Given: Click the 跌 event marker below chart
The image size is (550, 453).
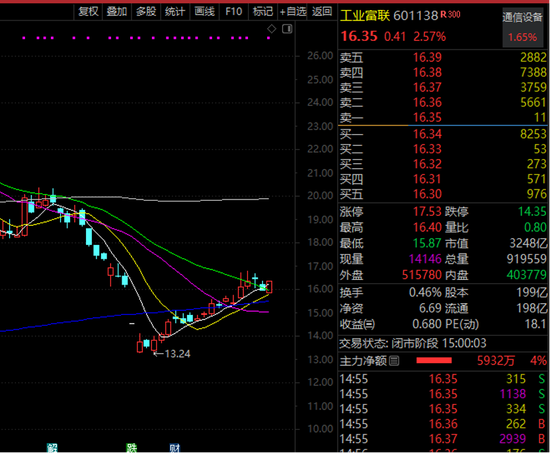Looking at the screenshot, I should pos(132,448).
